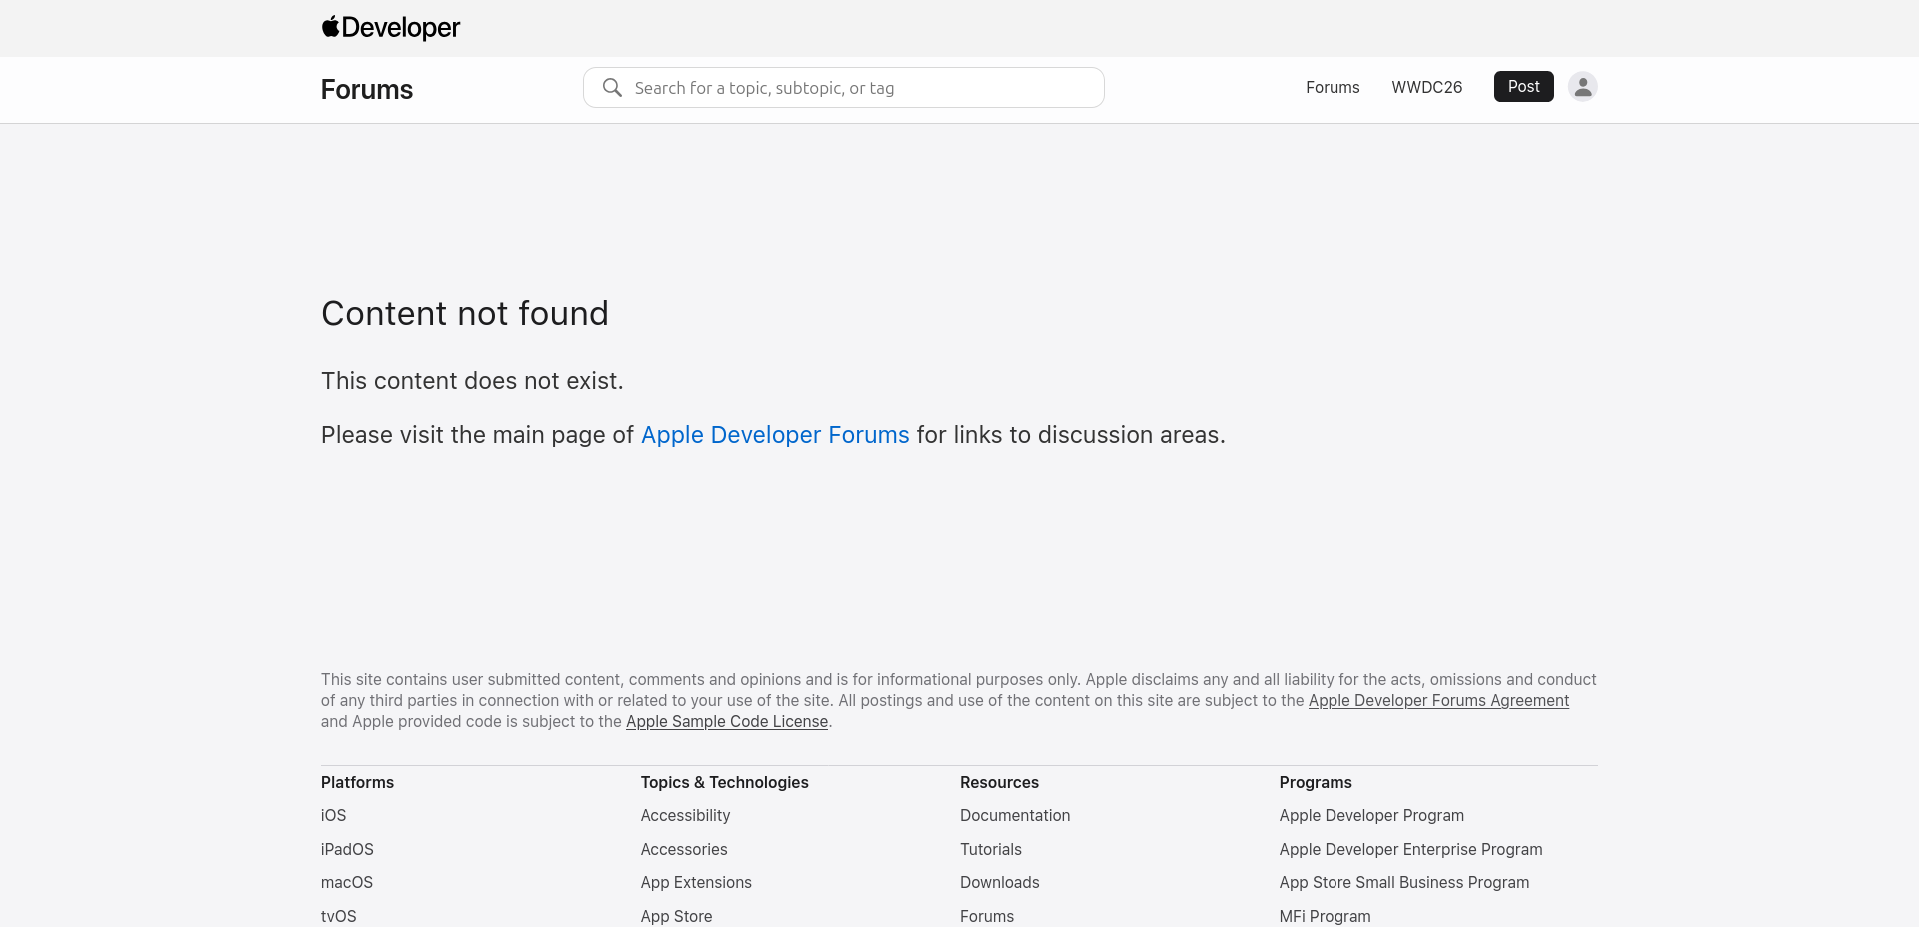Click the Content not found heading
Screen dimensions: 1920x927
465,314
